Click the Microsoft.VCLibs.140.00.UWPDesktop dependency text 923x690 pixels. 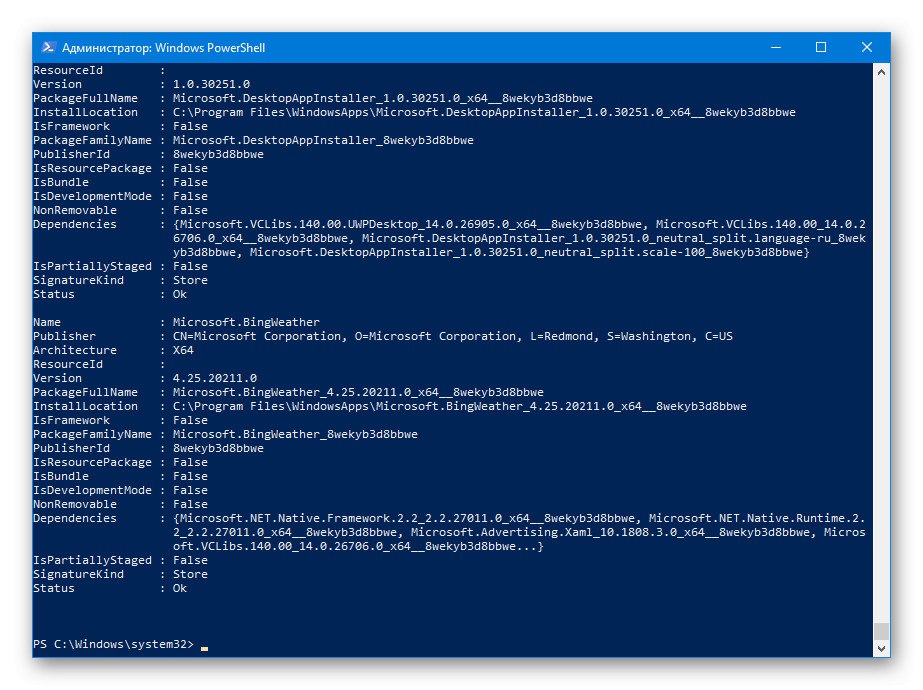point(410,224)
